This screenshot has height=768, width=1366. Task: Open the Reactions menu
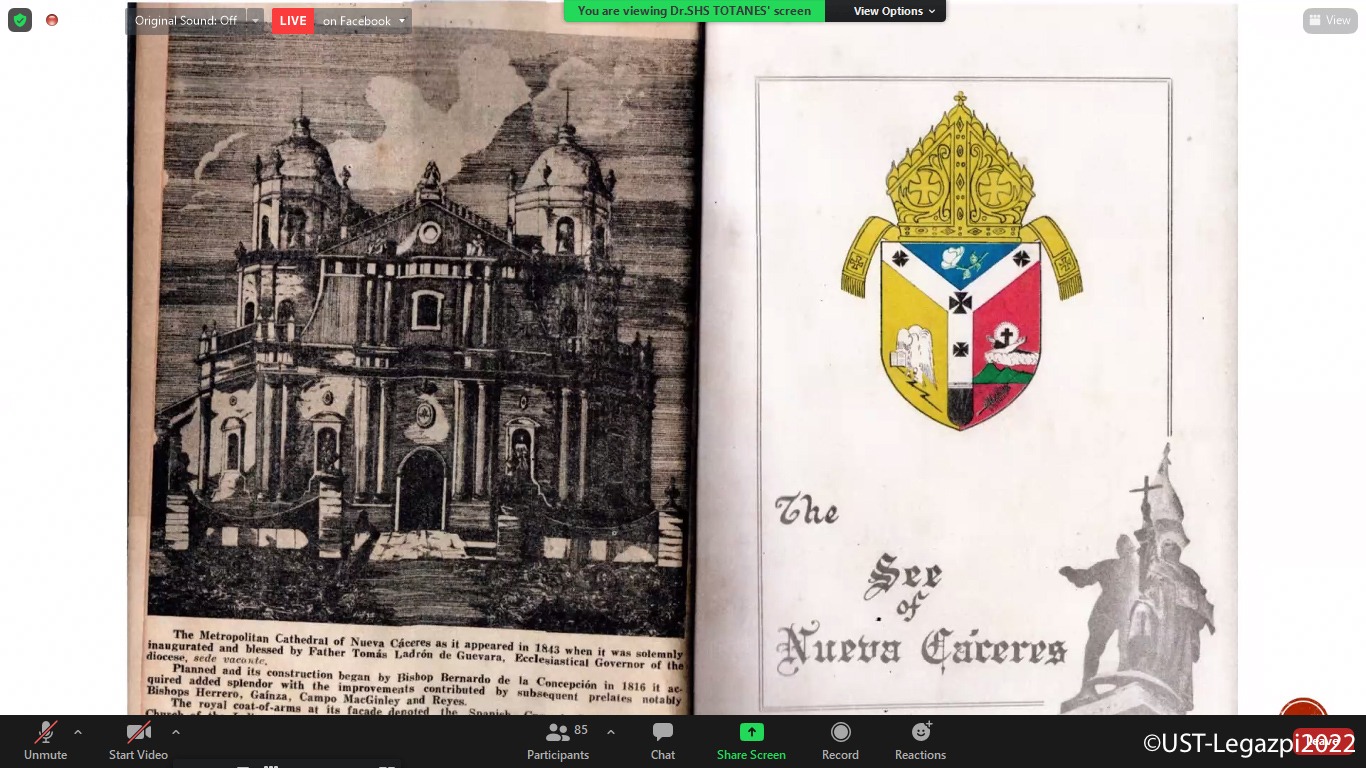[920, 741]
